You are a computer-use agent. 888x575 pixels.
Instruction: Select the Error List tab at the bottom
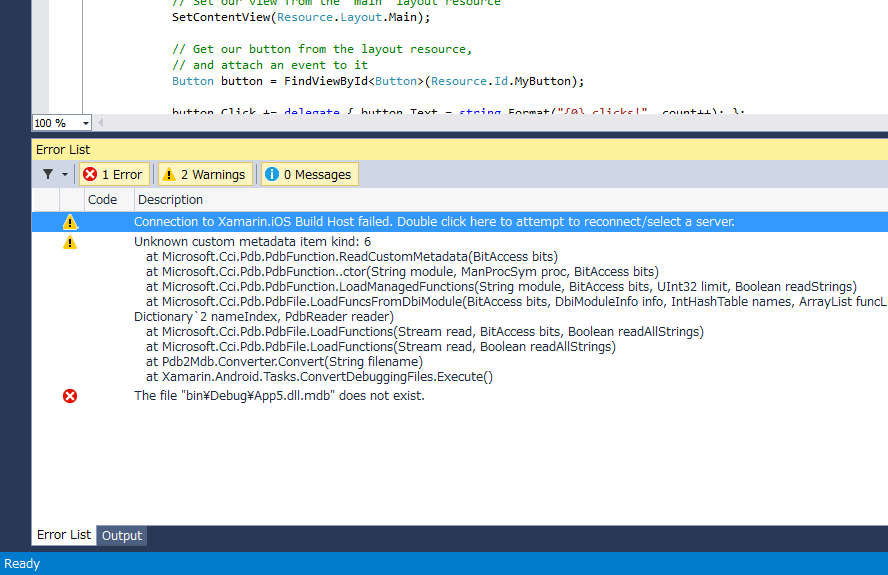point(64,535)
